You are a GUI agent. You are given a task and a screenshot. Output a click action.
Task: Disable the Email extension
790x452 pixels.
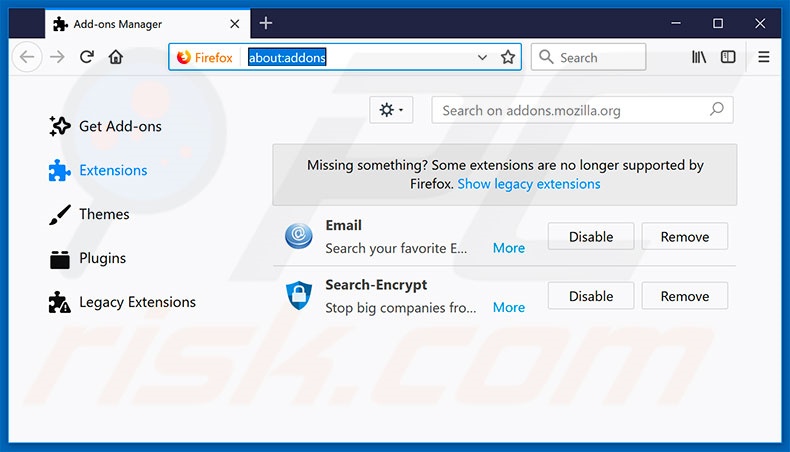[x=591, y=236]
